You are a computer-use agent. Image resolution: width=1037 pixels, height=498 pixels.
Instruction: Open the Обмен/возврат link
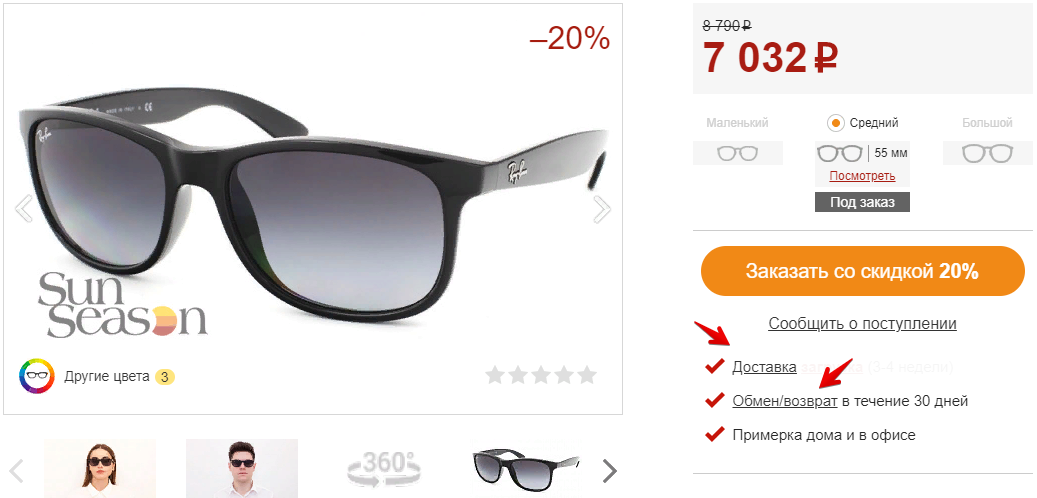[785, 401]
